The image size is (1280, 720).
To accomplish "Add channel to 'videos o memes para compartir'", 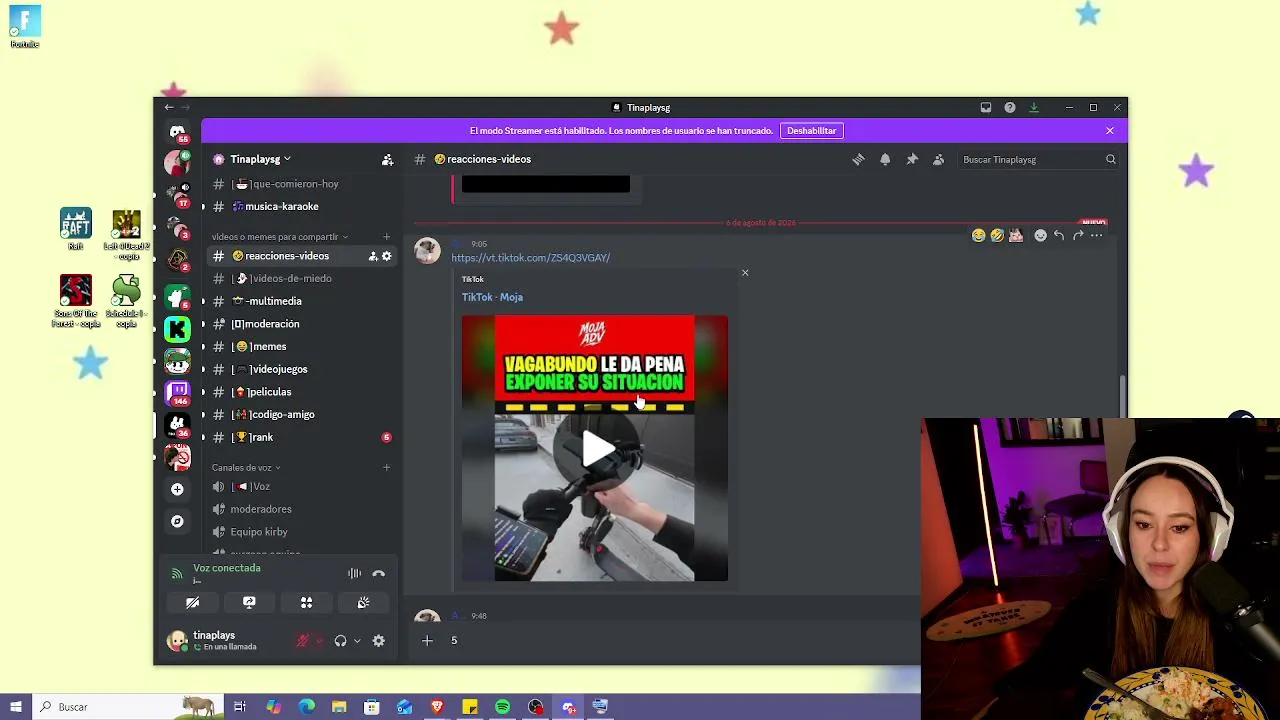I will 386,237.
